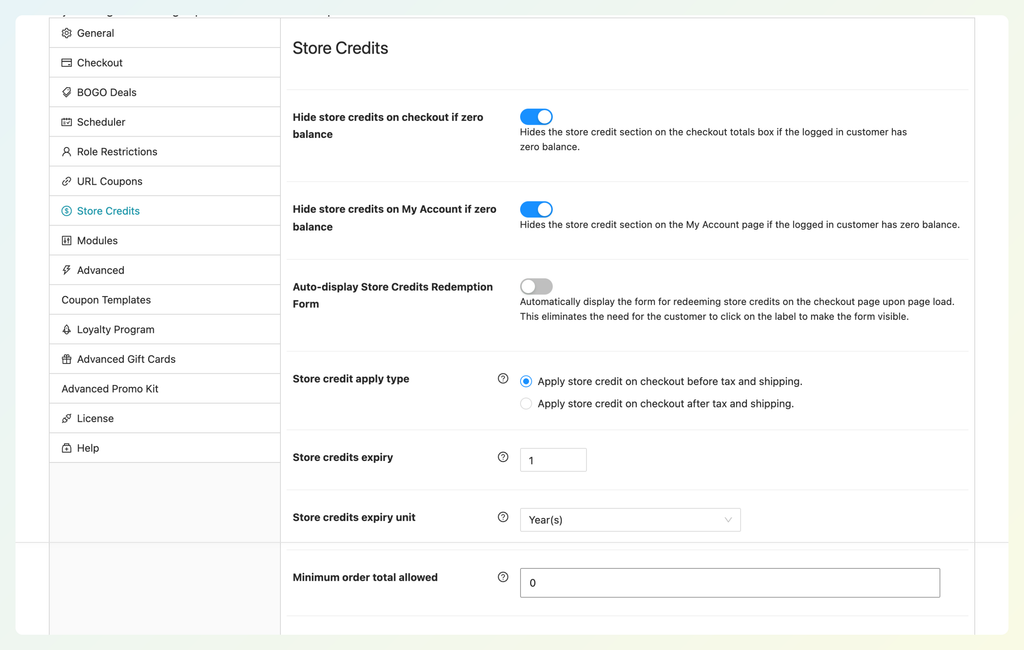Click 'Store credits expiry unit' label
1024x650 pixels.
pos(354,517)
